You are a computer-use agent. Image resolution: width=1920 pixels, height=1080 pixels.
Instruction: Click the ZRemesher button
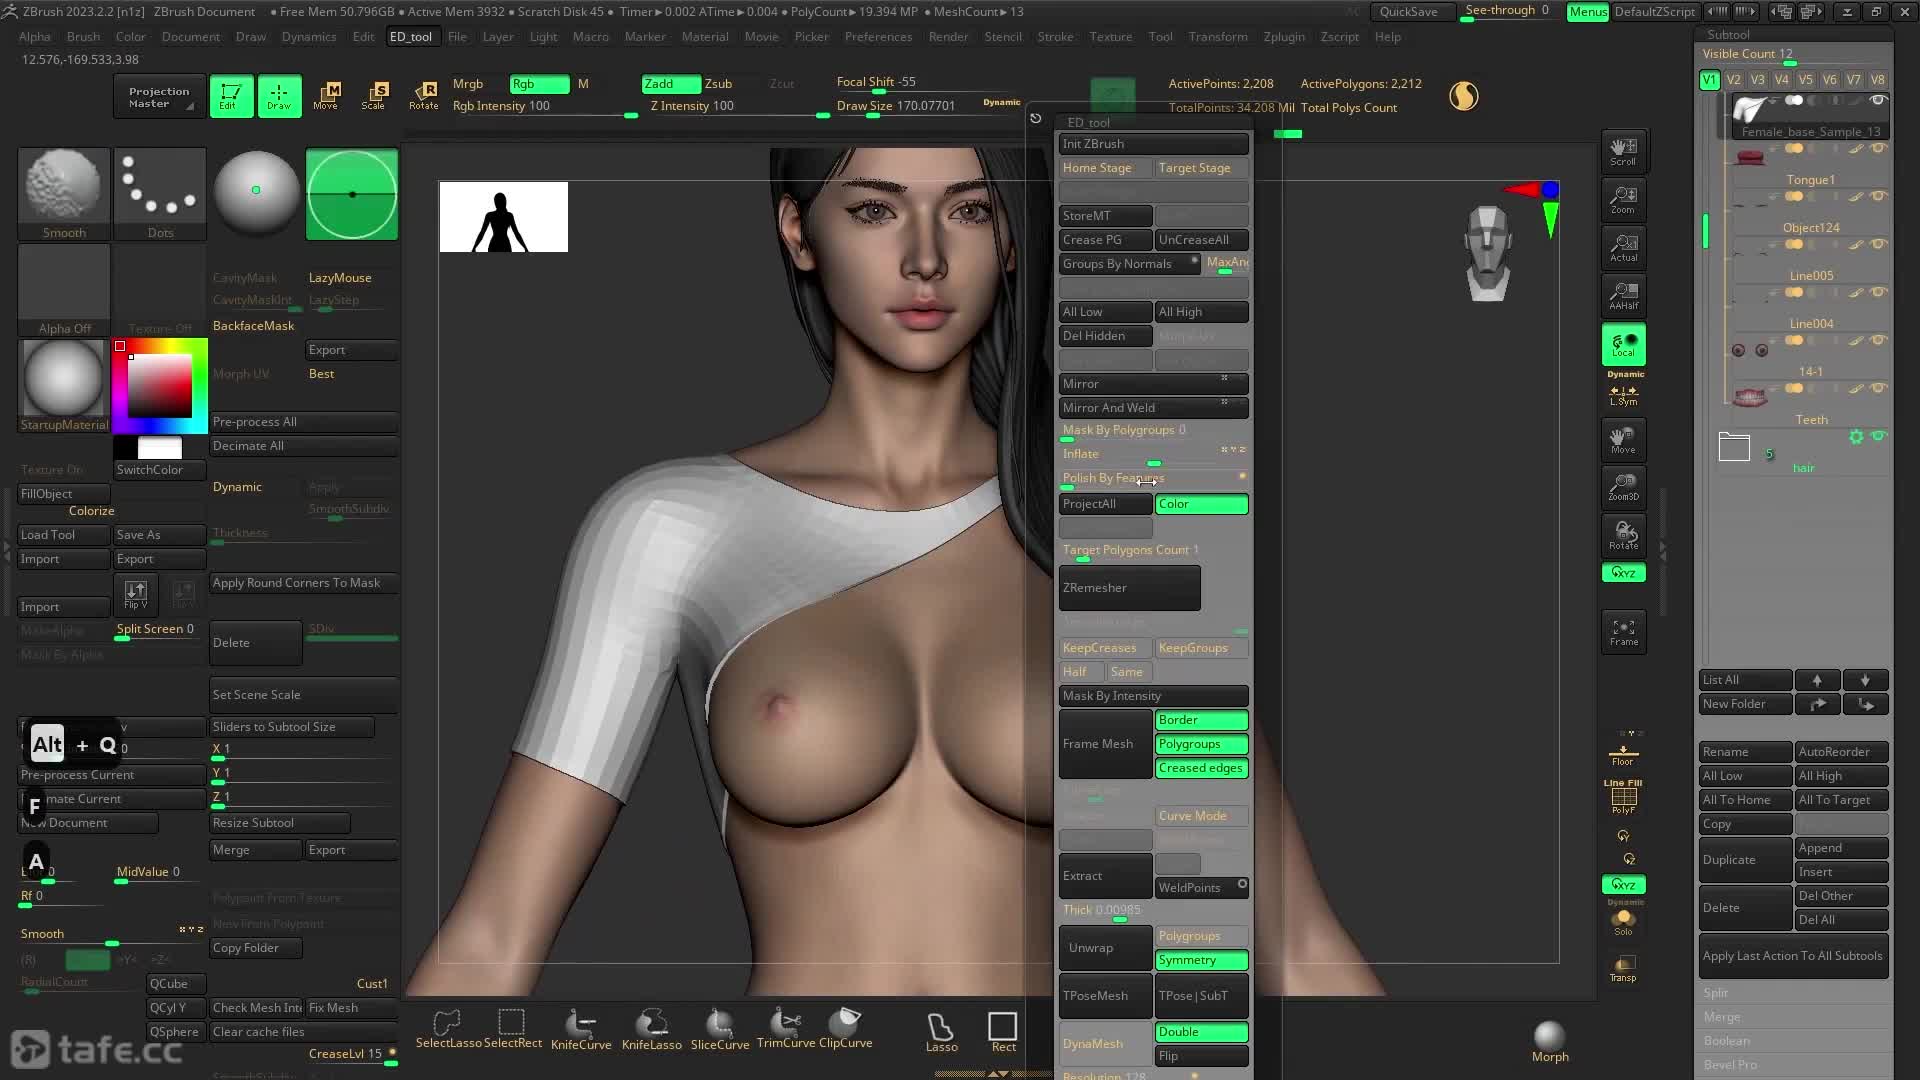[x=1129, y=588]
